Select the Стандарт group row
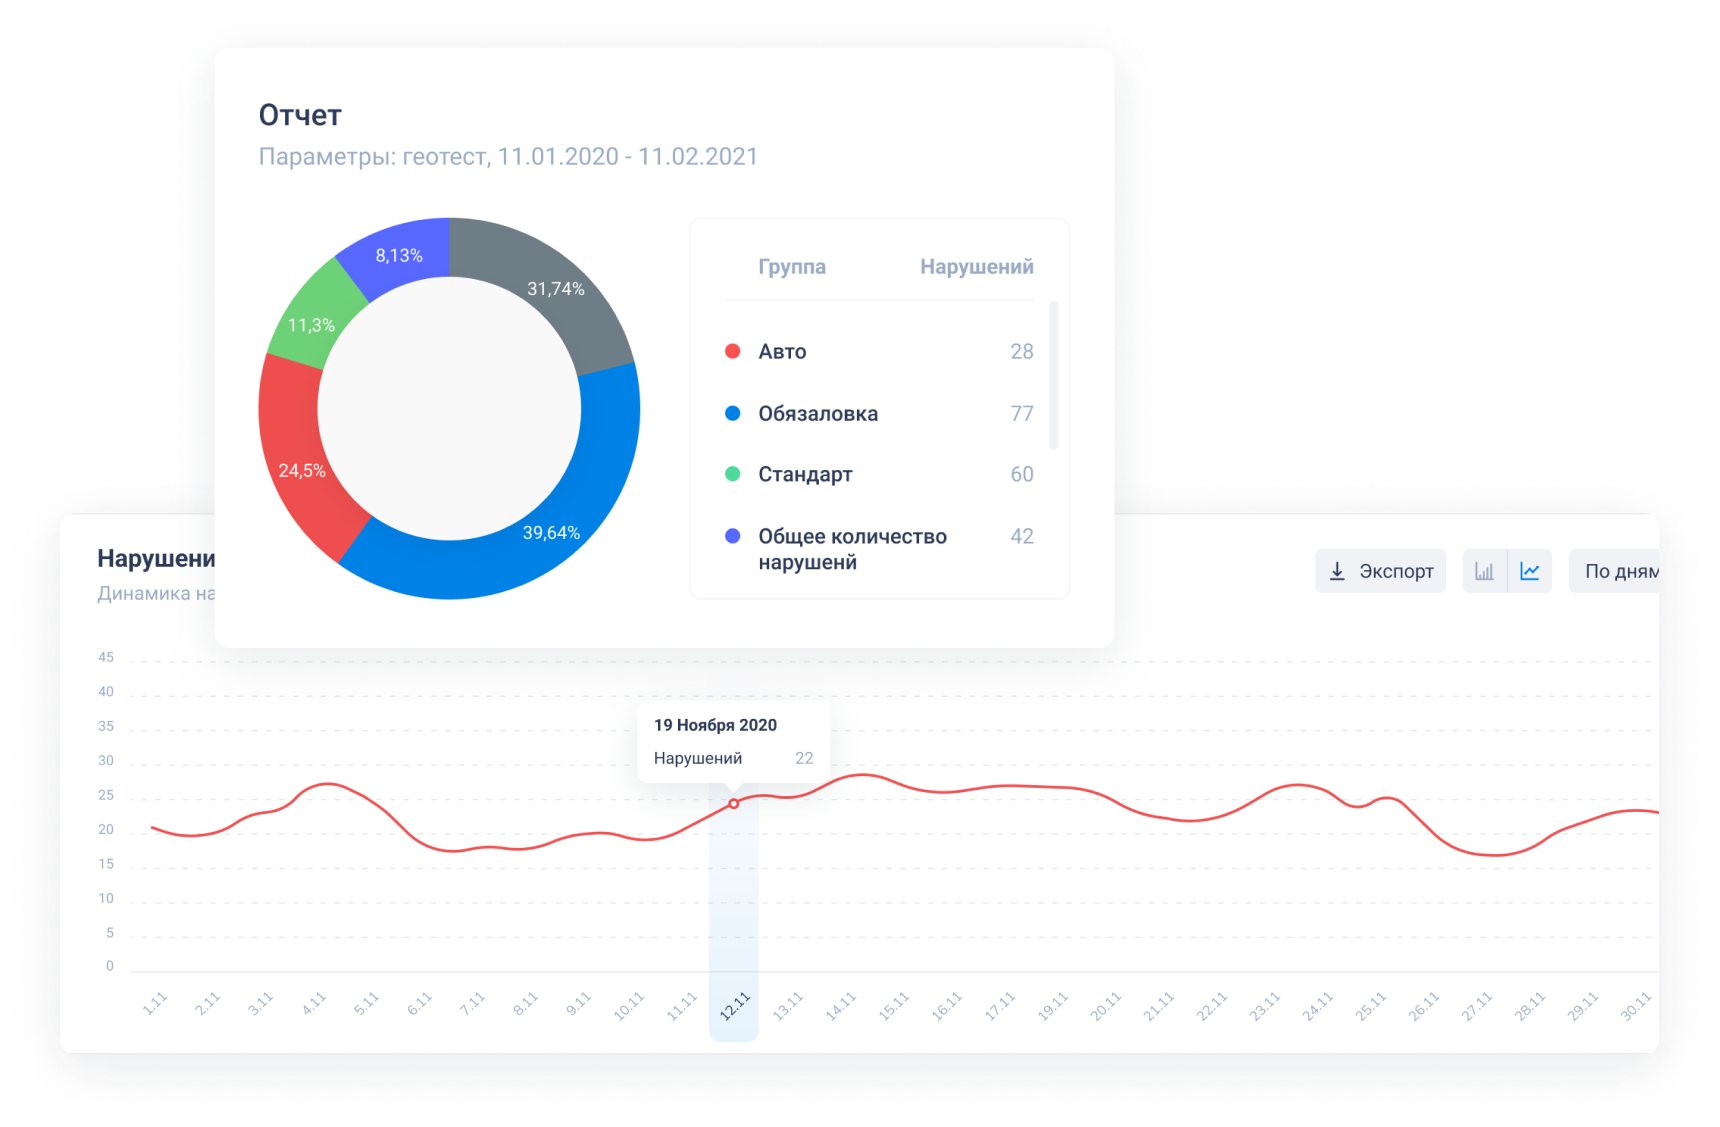 pyautogui.click(x=879, y=474)
